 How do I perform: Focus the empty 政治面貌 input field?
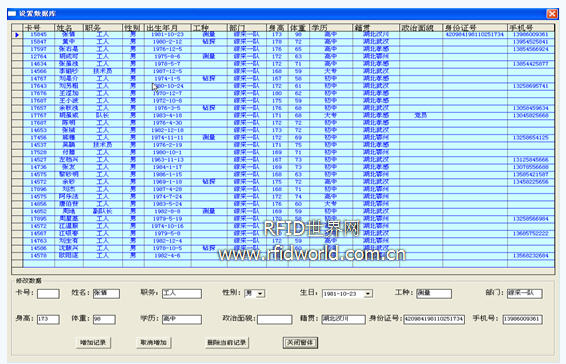275,319
